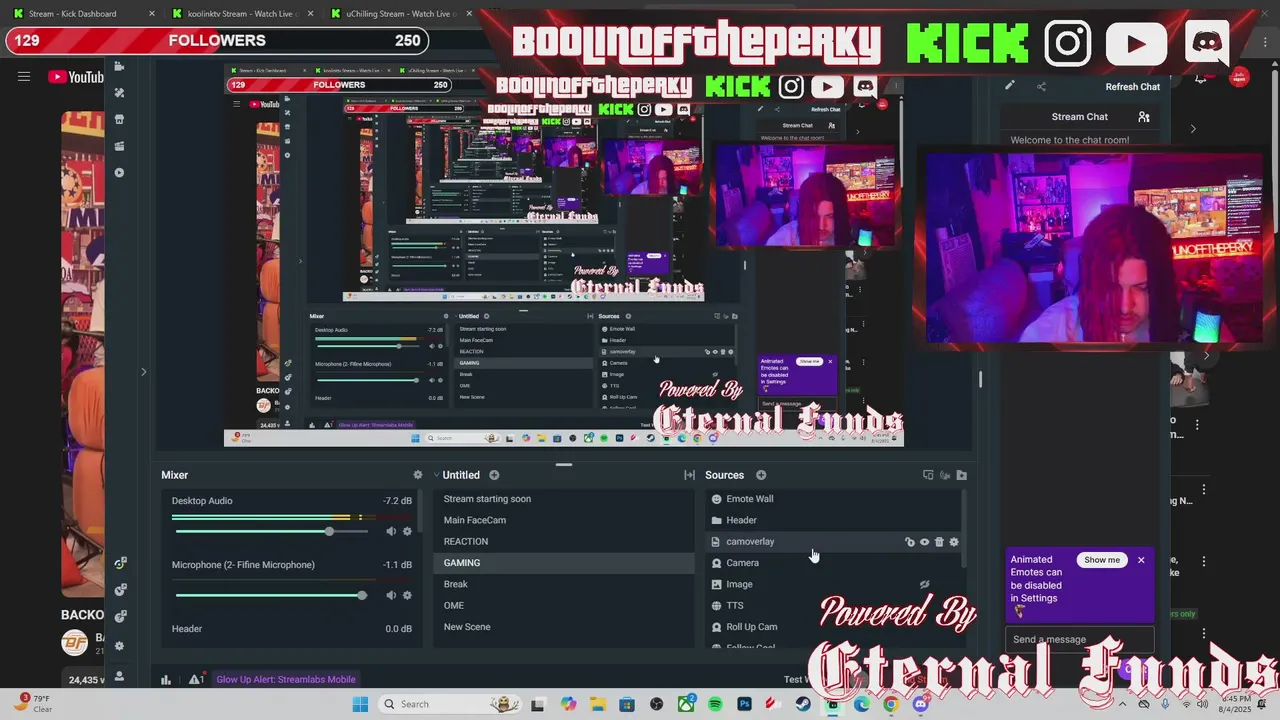Click Refresh Chat button
The image size is (1280, 720).
pyautogui.click(x=1132, y=87)
